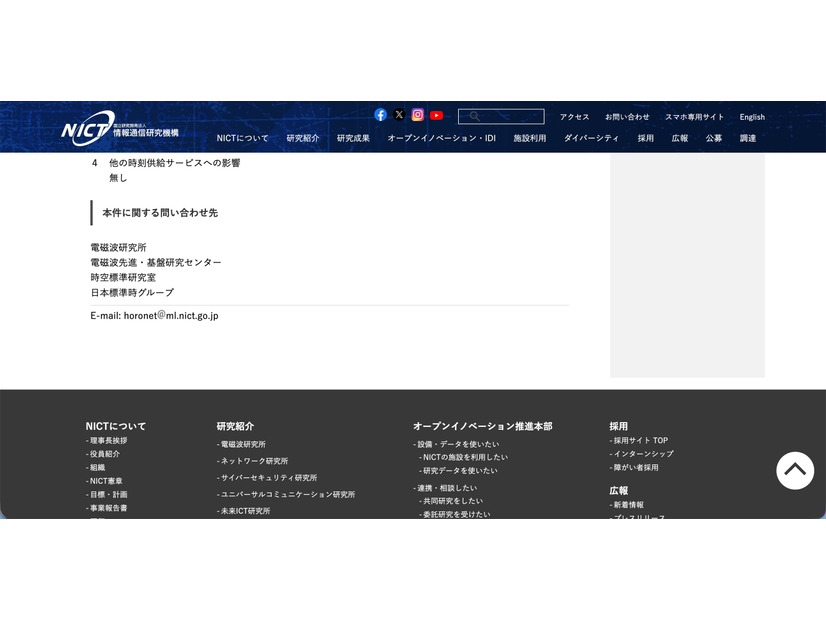The height and width of the screenshot is (620, 826).
Task: Open footer link 未来ICT研究所
Action: pyautogui.click(x=245, y=511)
